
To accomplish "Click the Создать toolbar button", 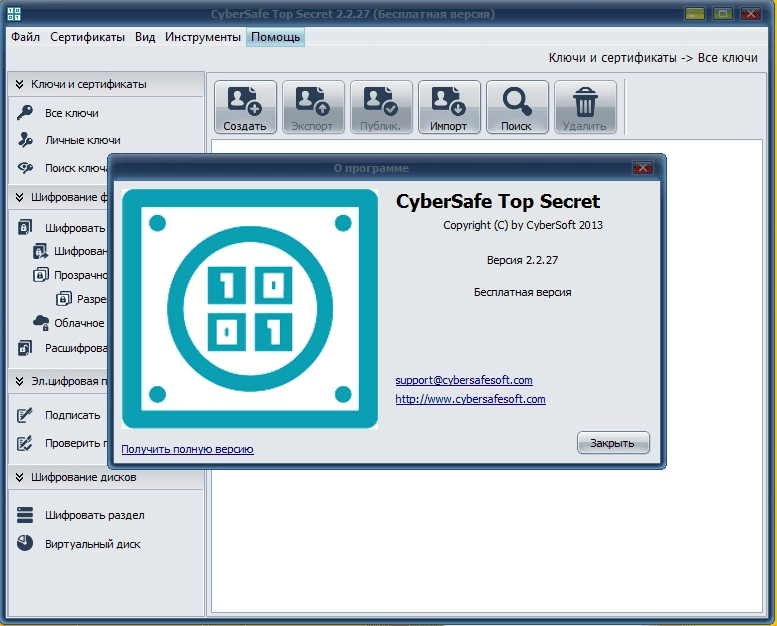I will (245, 107).
